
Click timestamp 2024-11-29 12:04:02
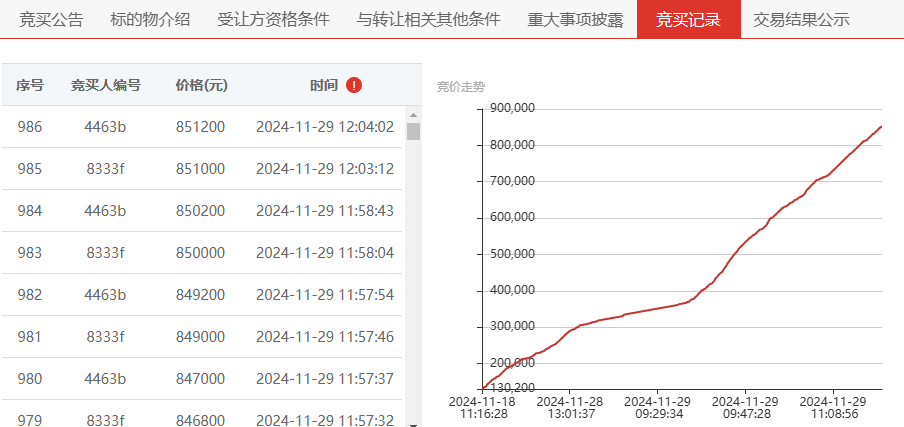(325, 127)
